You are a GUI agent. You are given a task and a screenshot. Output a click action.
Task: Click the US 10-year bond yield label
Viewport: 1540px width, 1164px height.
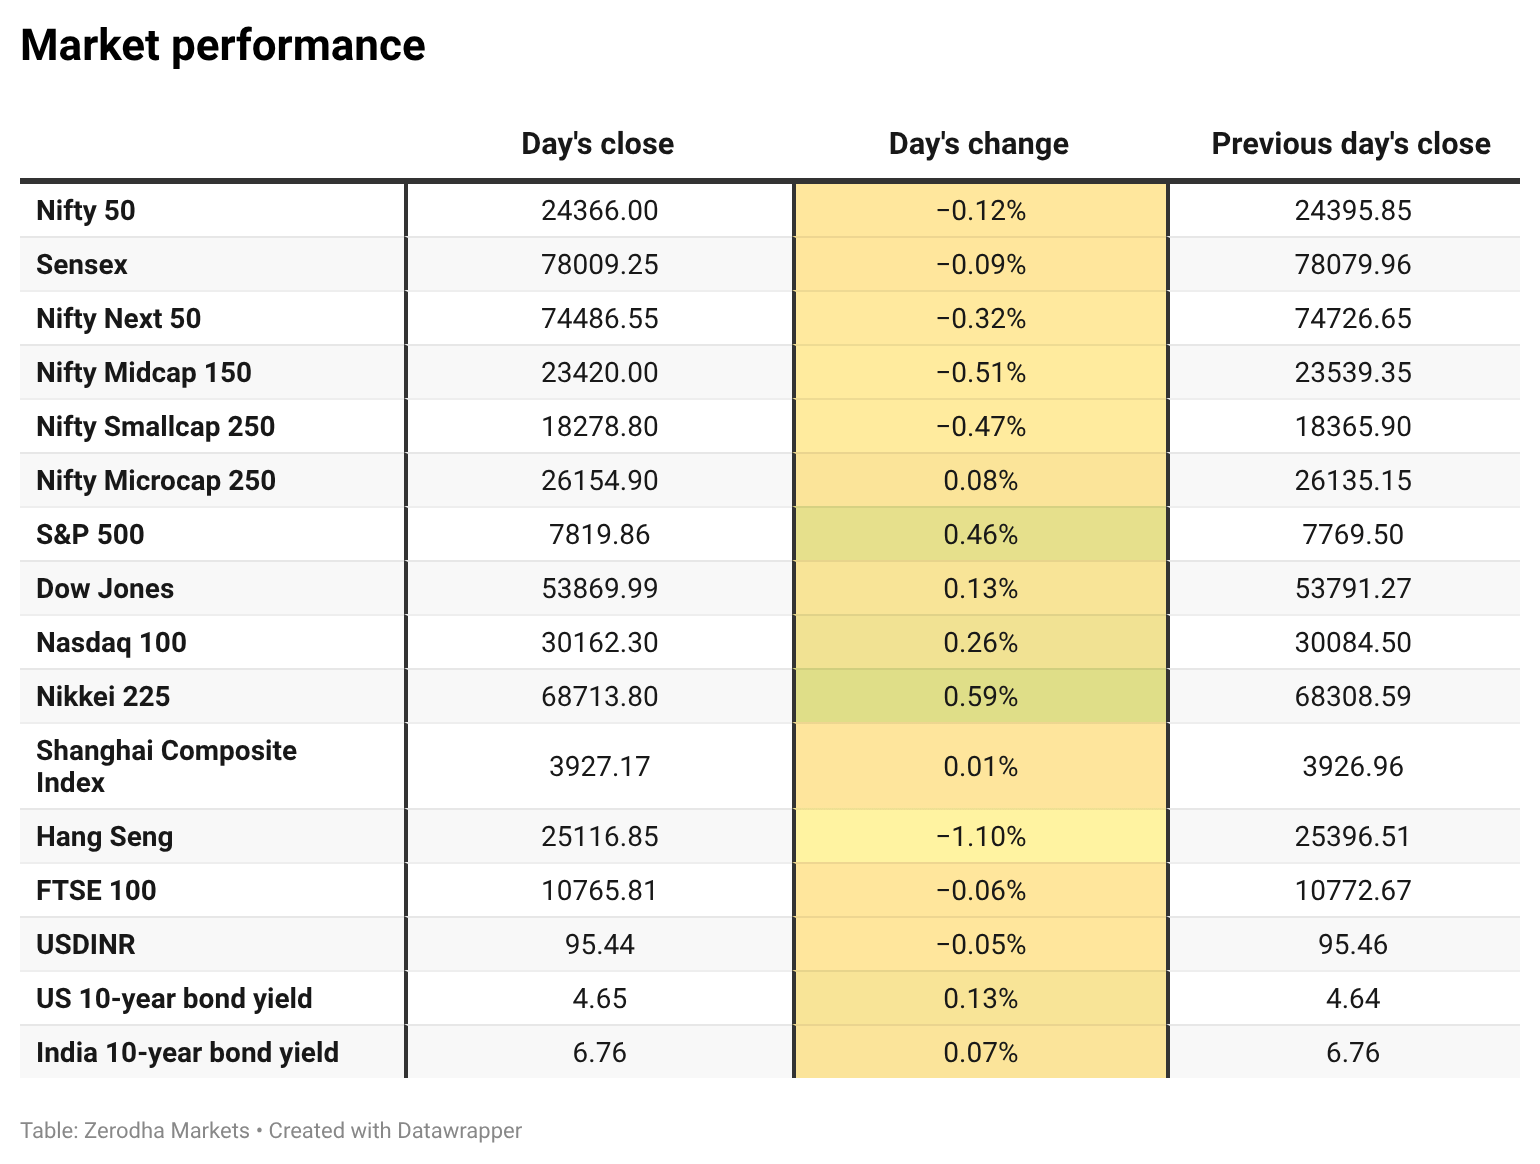(x=175, y=999)
